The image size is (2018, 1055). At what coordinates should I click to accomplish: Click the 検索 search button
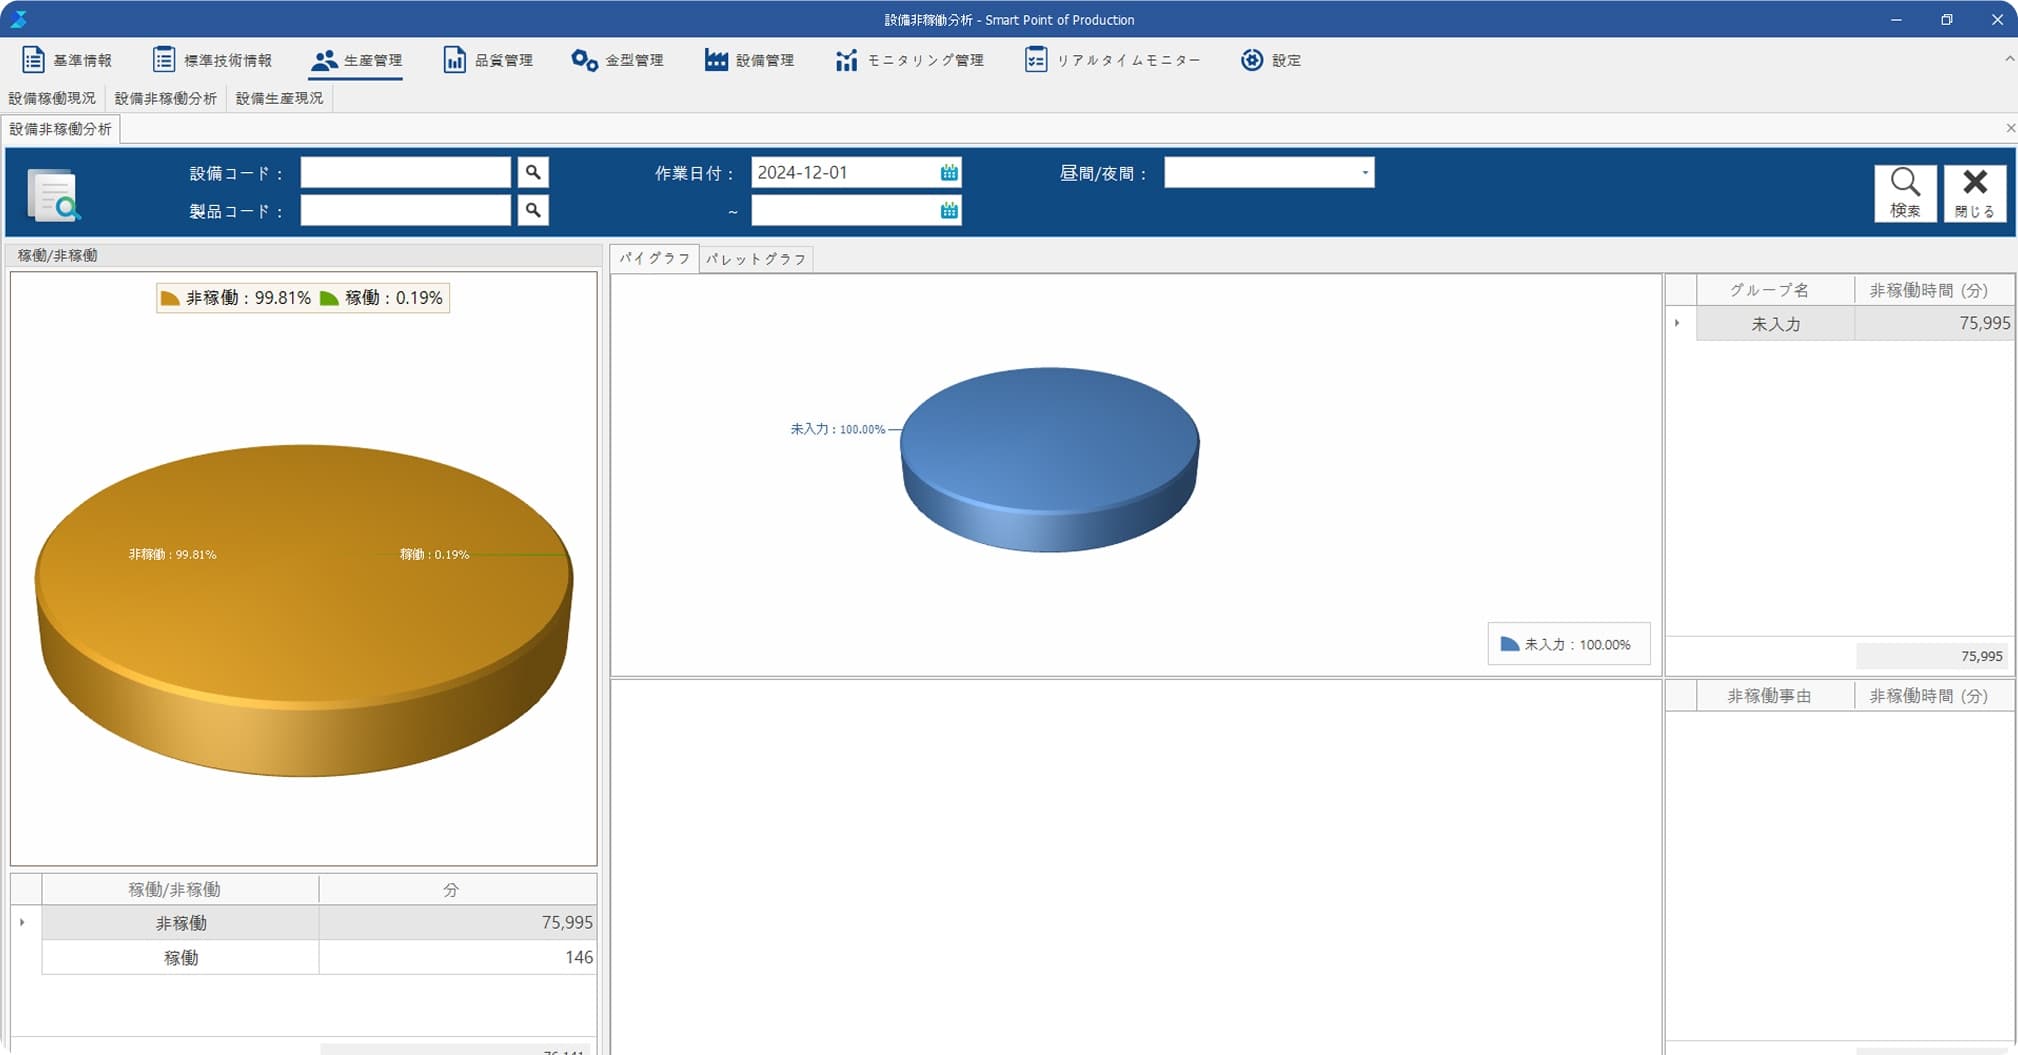coord(1904,192)
